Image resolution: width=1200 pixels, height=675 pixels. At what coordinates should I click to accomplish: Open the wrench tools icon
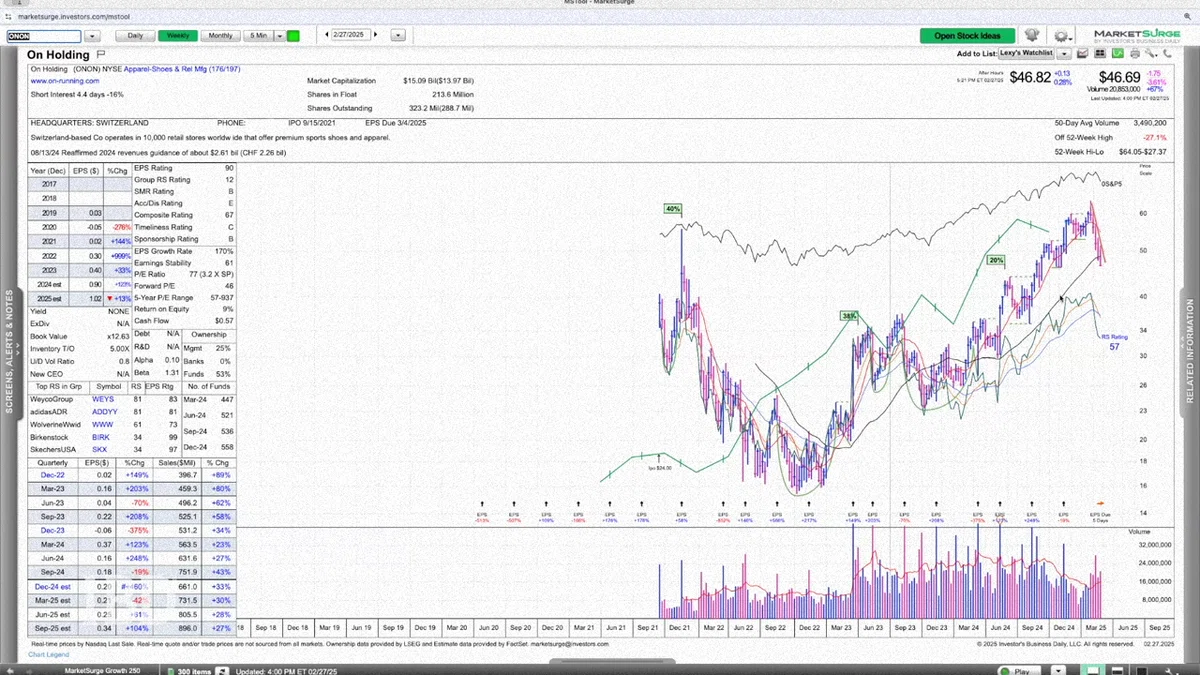coord(1153,53)
